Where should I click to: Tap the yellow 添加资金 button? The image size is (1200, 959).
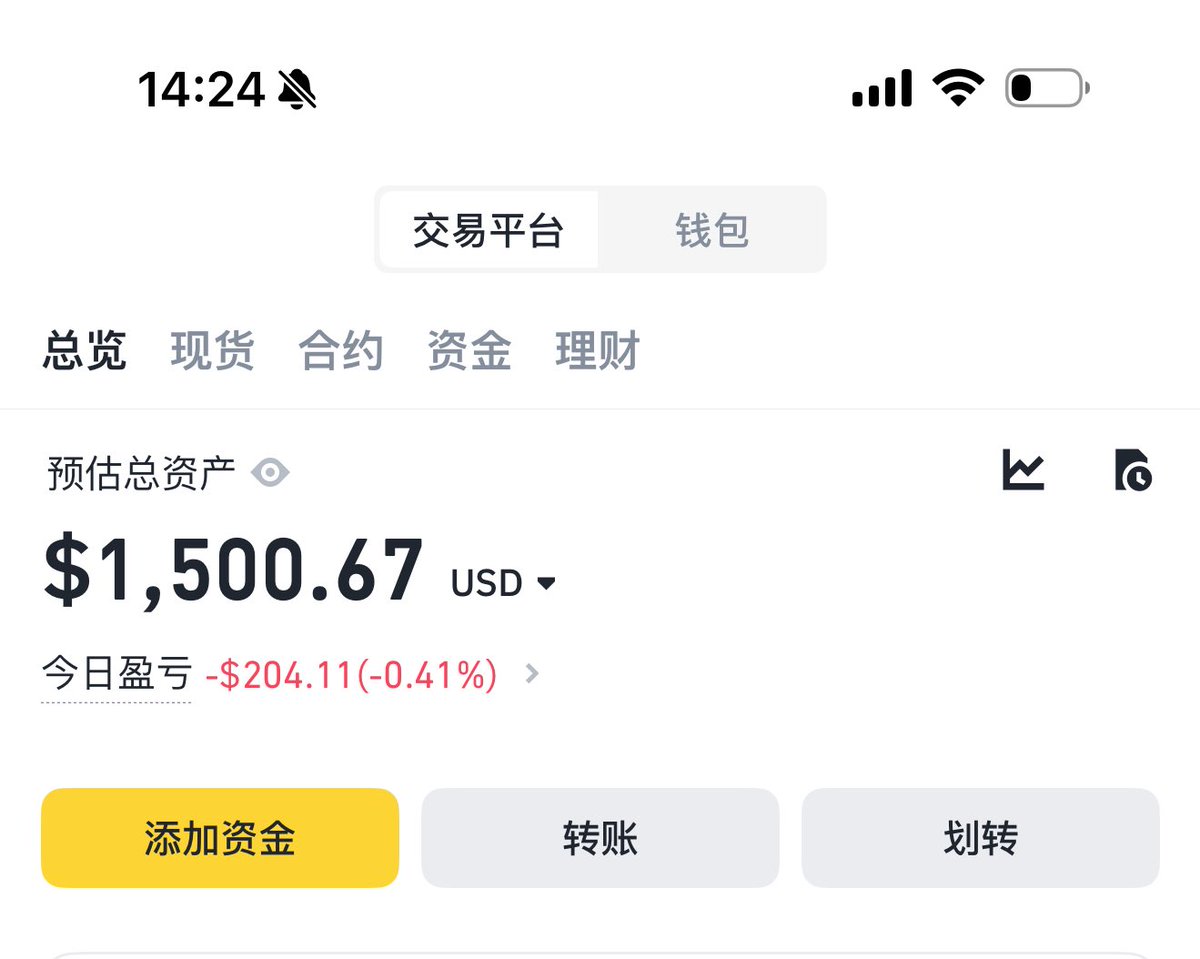(220, 838)
